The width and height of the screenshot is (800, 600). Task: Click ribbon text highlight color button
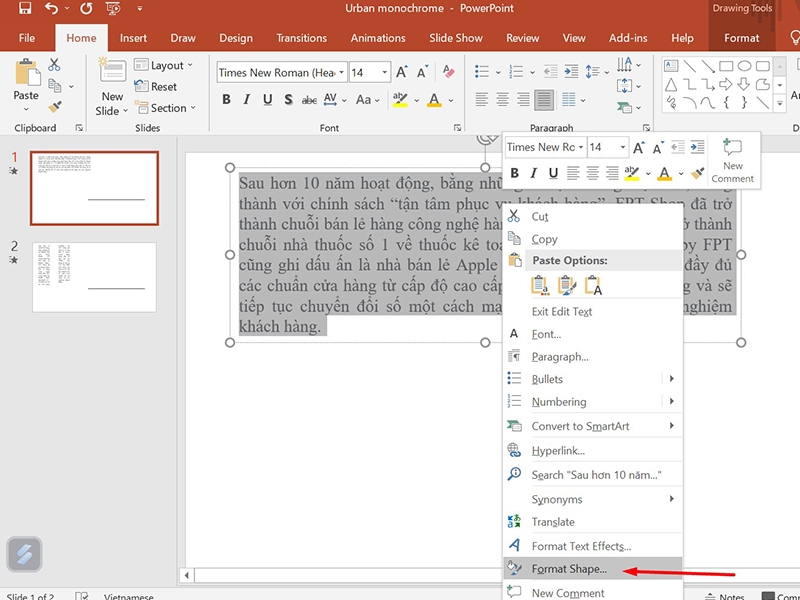pos(401,99)
